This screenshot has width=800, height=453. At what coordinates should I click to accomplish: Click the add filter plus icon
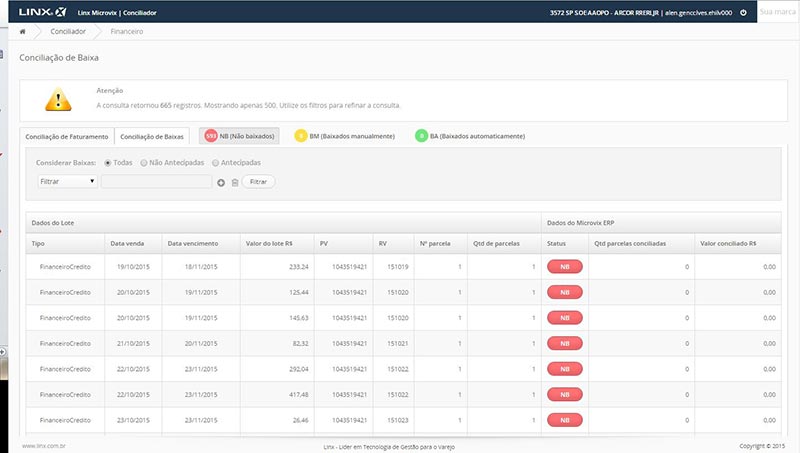(x=221, y=182)
